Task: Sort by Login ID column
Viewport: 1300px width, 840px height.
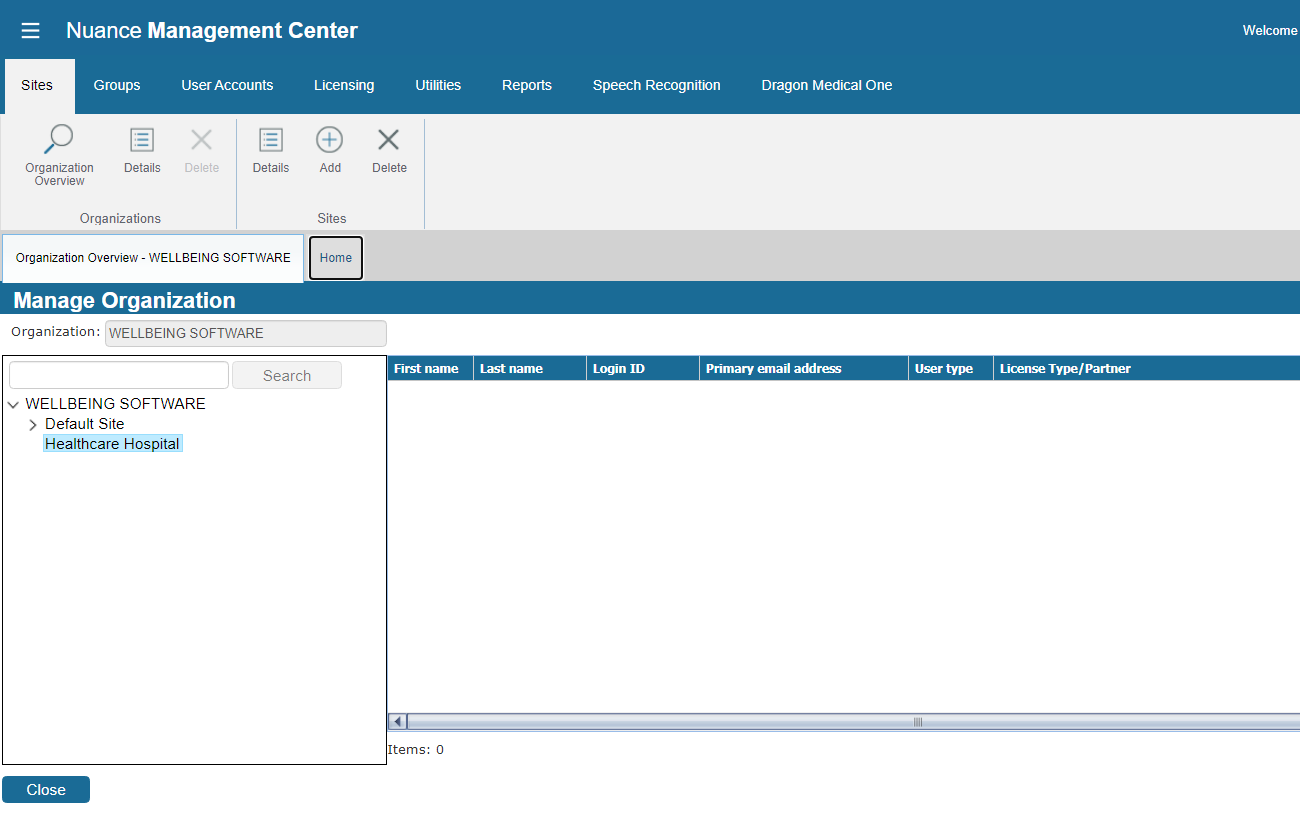Action: [643, 369]
